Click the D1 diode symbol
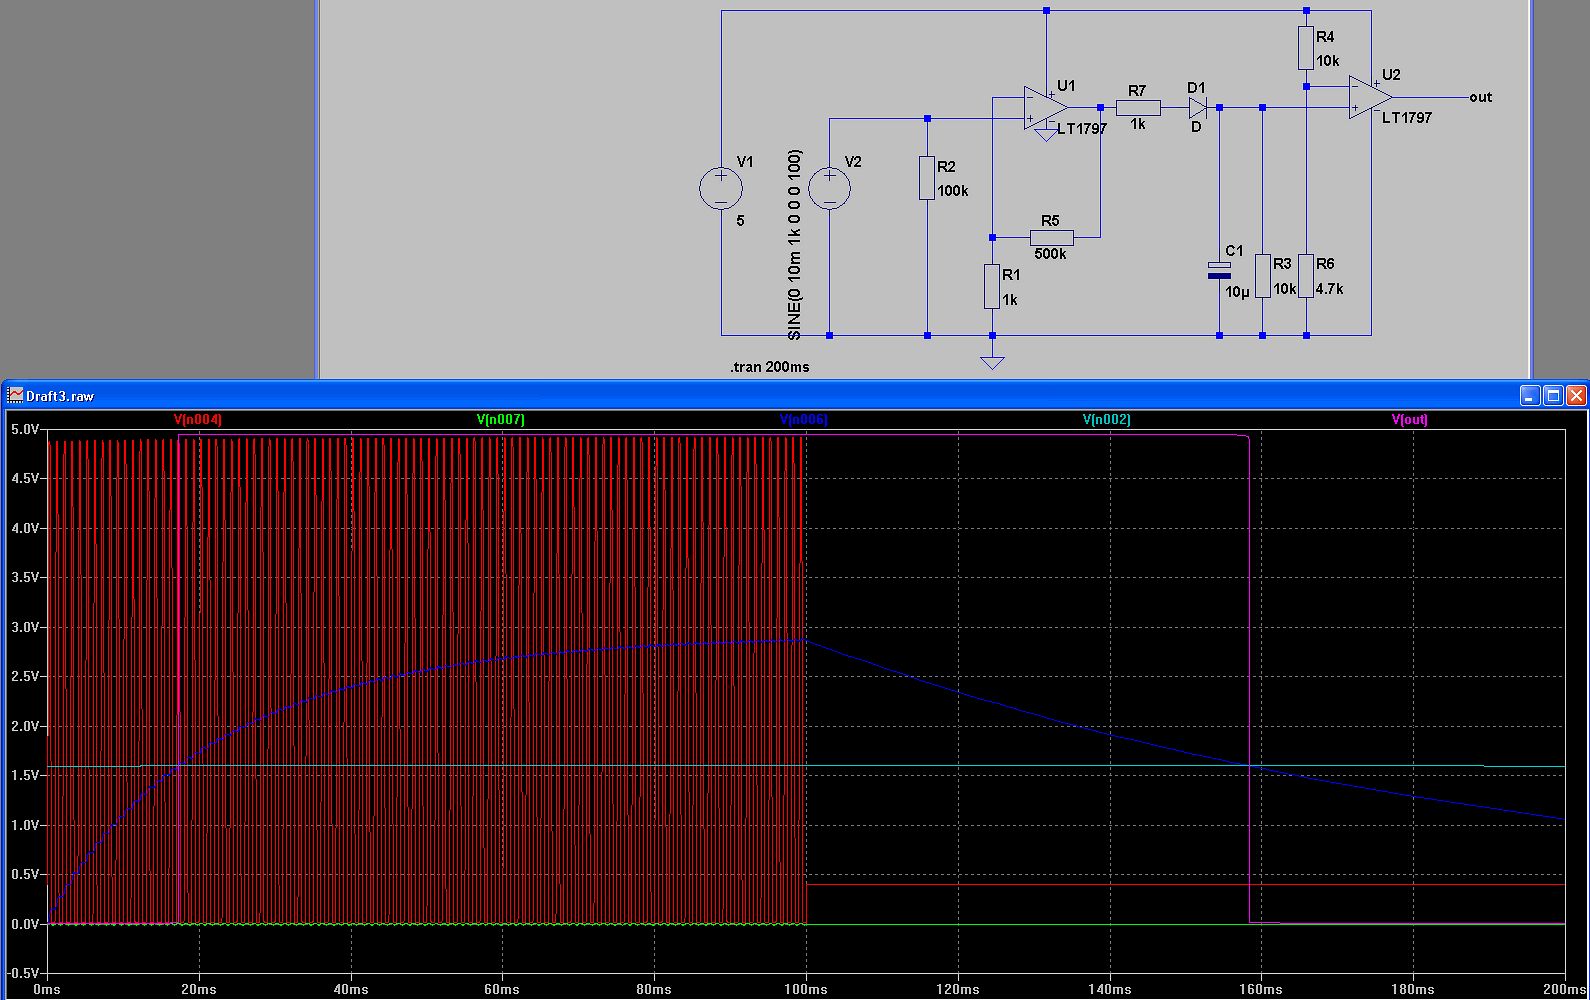Viewport: 1590px width, 1000px height. [1198, 107]
